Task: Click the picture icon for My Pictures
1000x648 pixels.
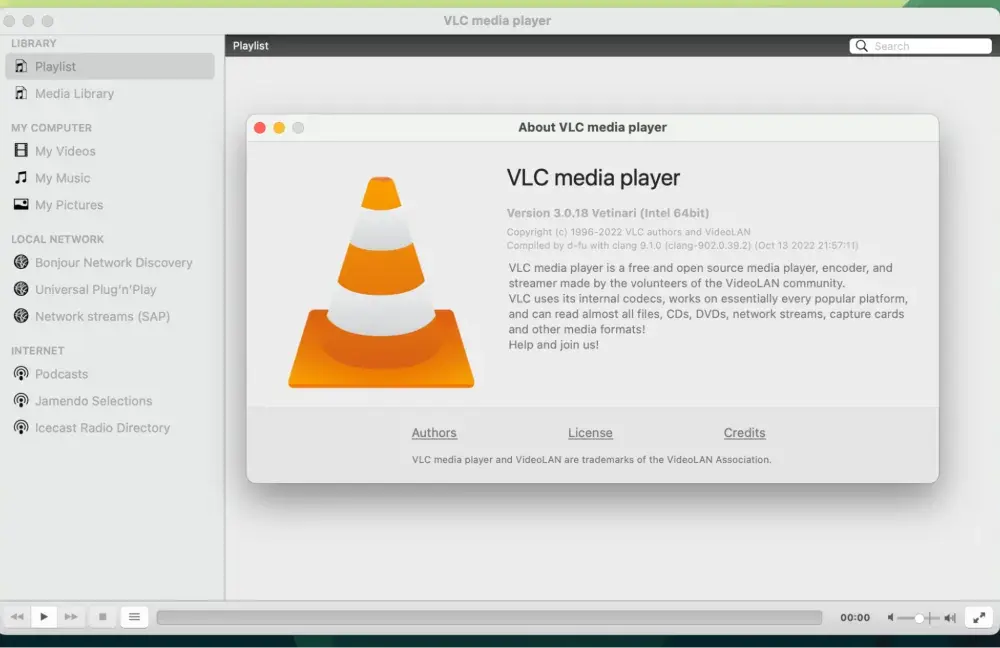Action: pyautogui.click(x=21, y=204)
